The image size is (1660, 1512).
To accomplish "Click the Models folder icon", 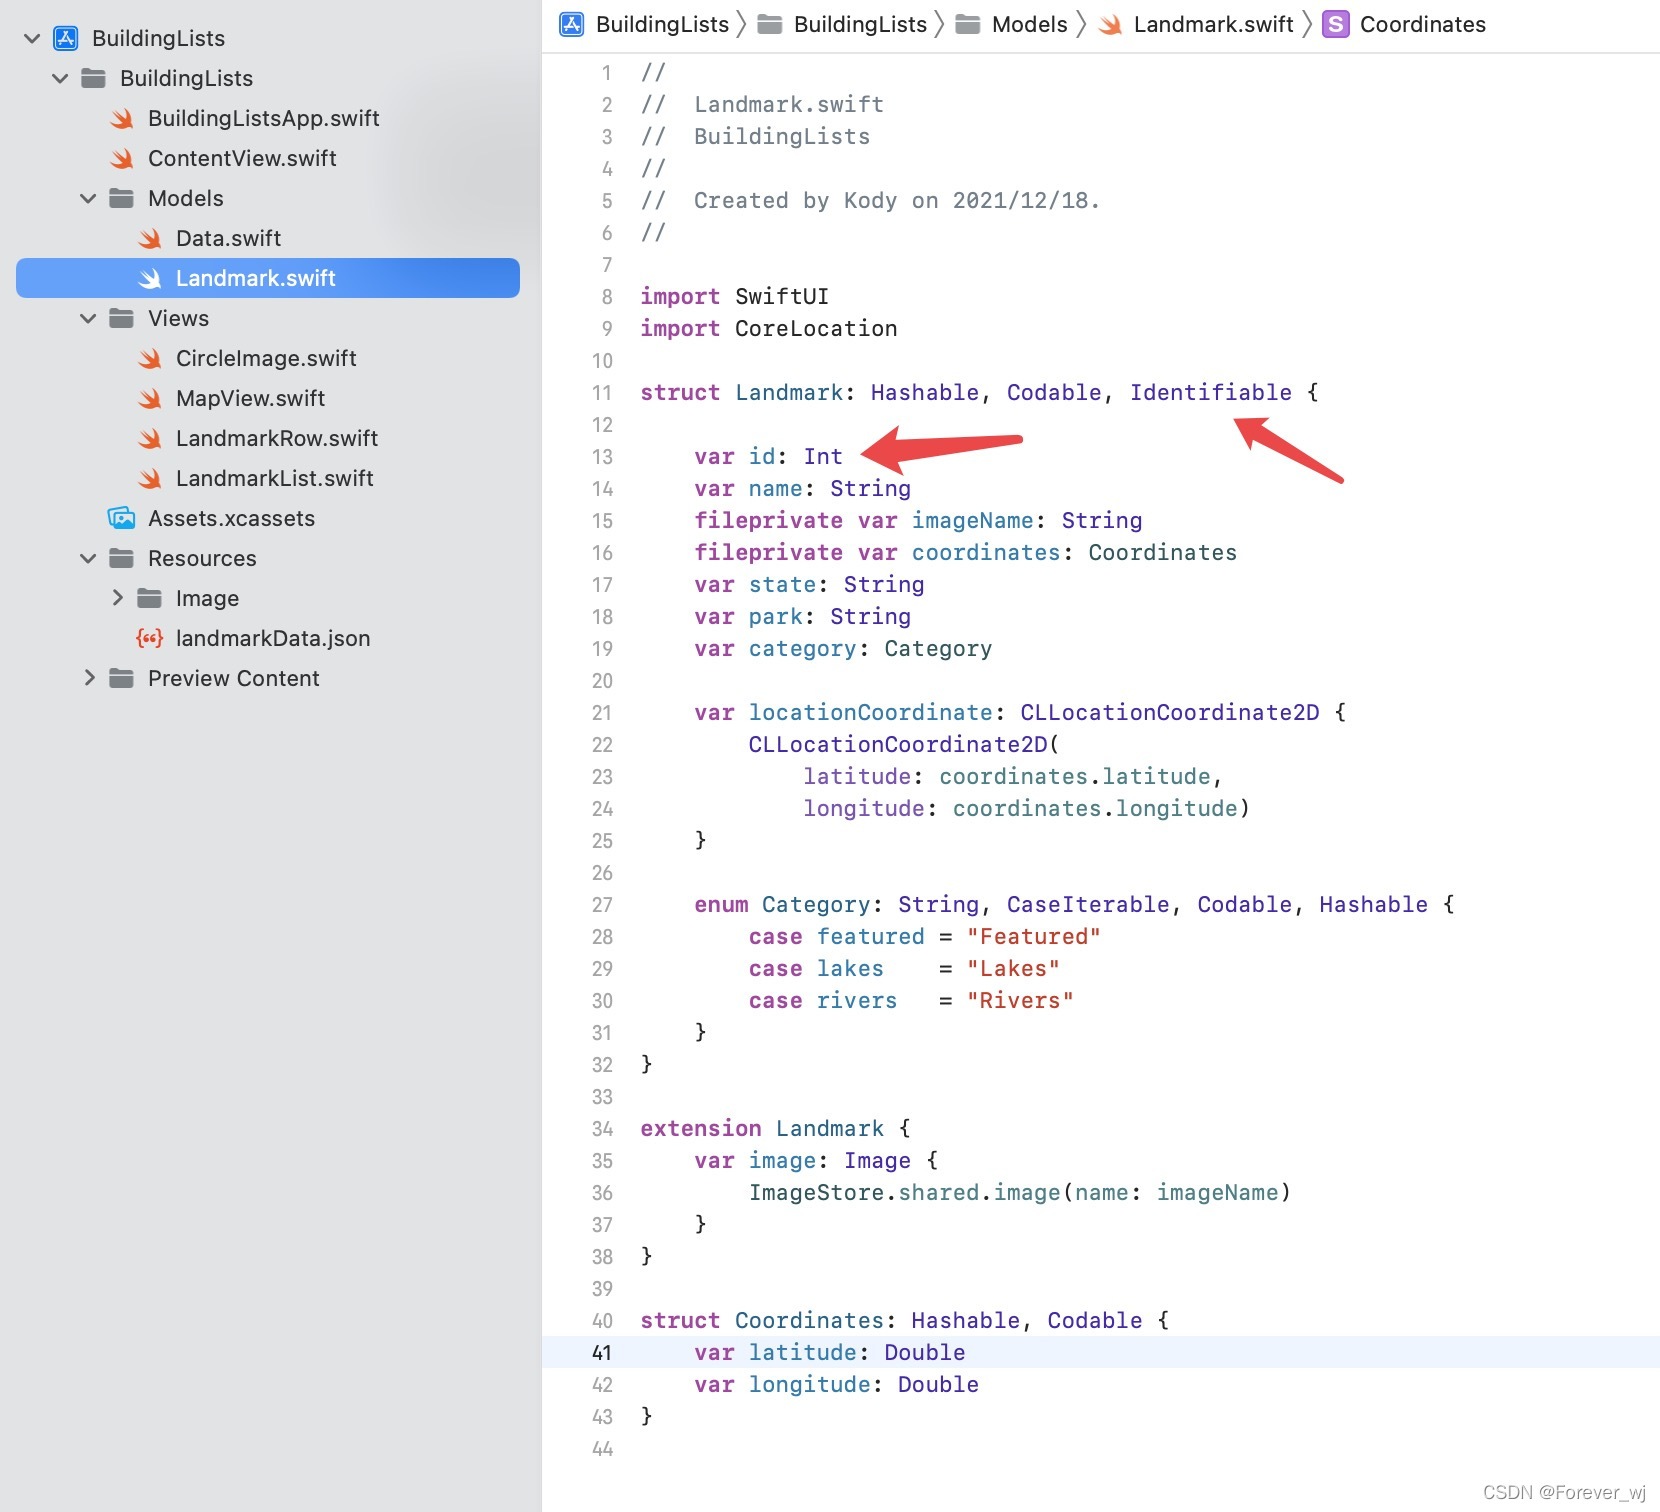I will click(x=121, y=198).
